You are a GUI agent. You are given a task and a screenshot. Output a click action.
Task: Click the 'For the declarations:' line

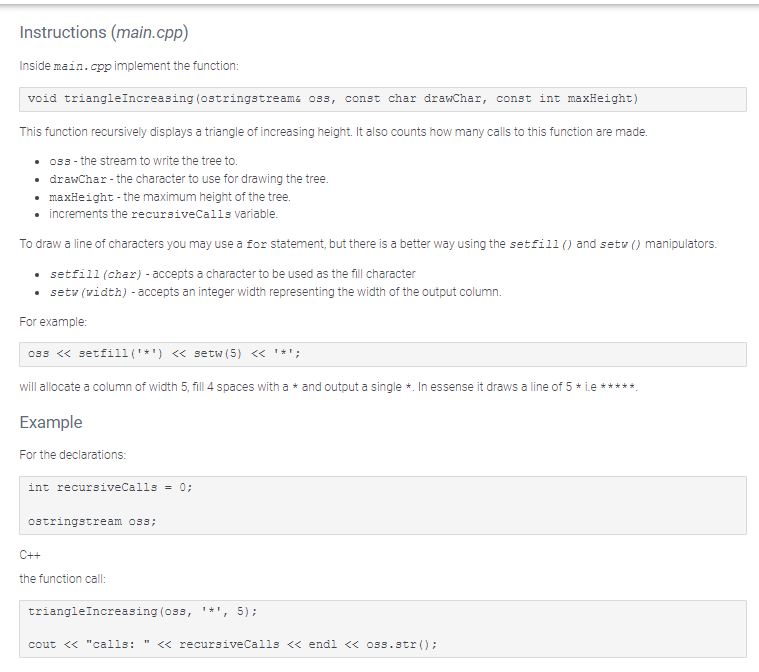(73, 455)
